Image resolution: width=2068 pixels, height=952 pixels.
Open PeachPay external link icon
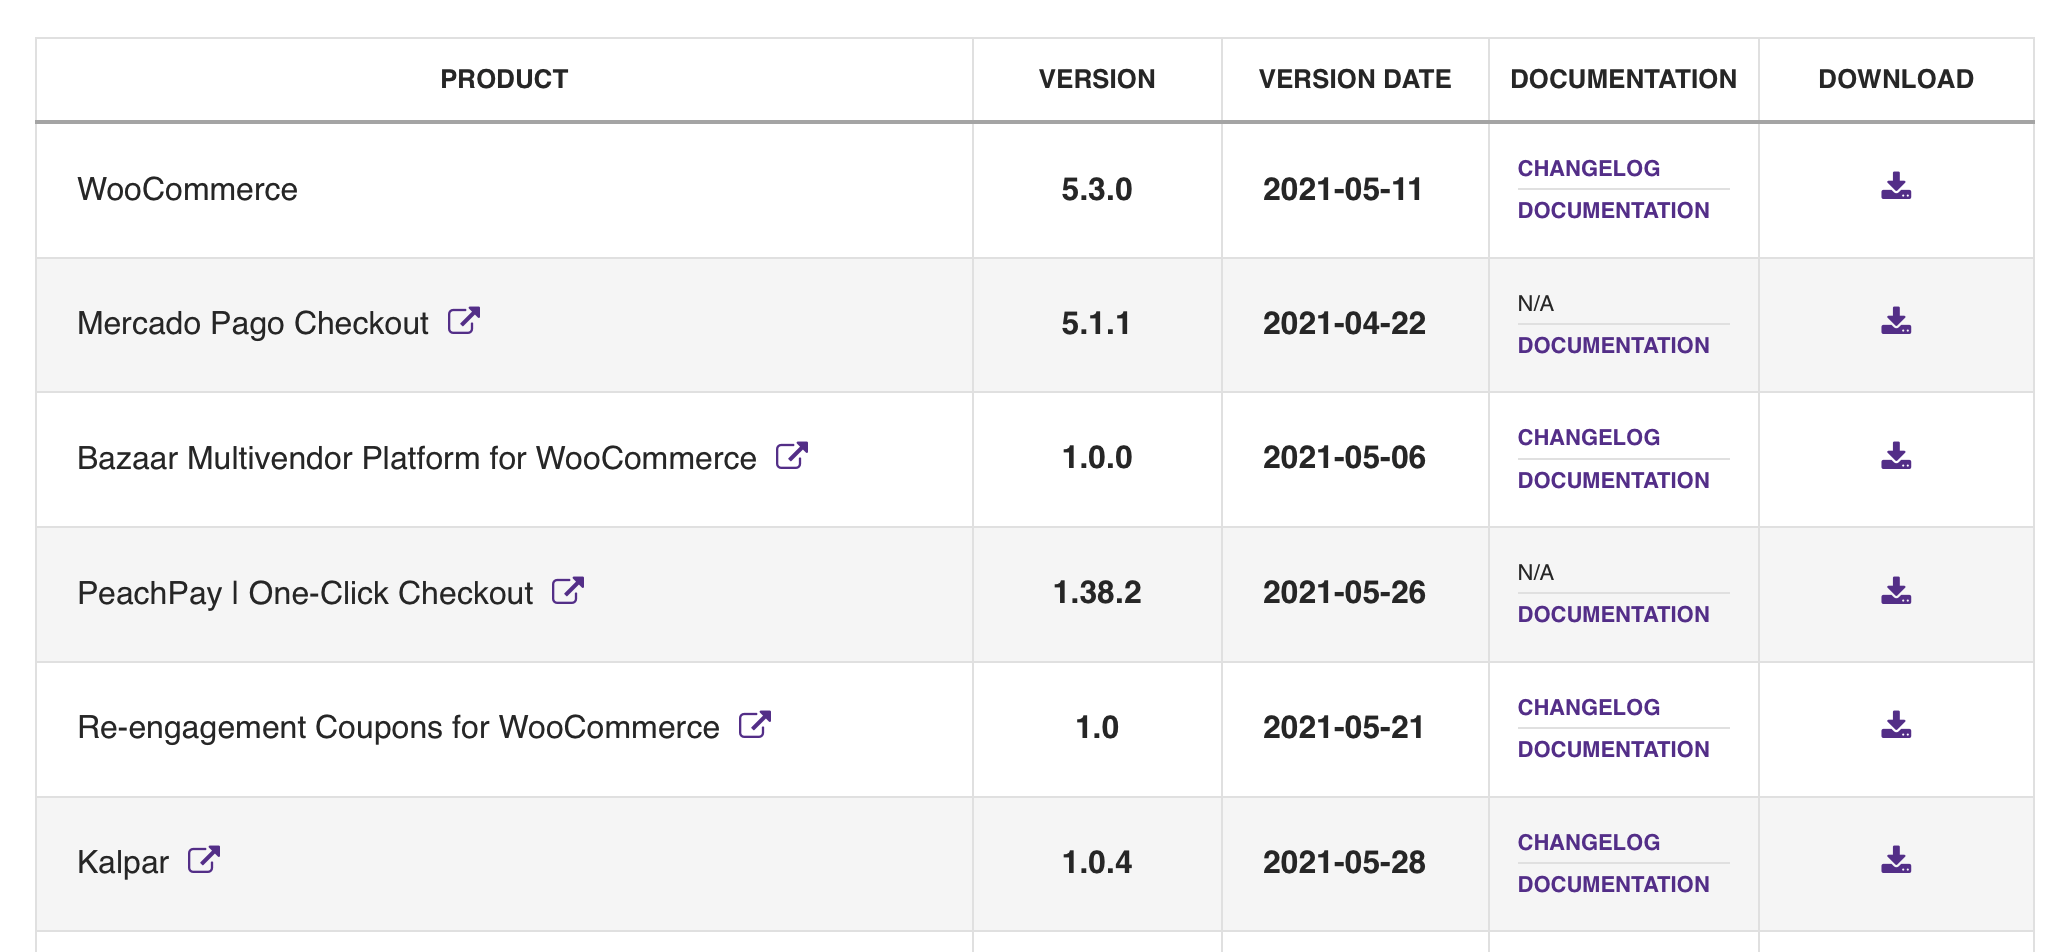point(568,591)
